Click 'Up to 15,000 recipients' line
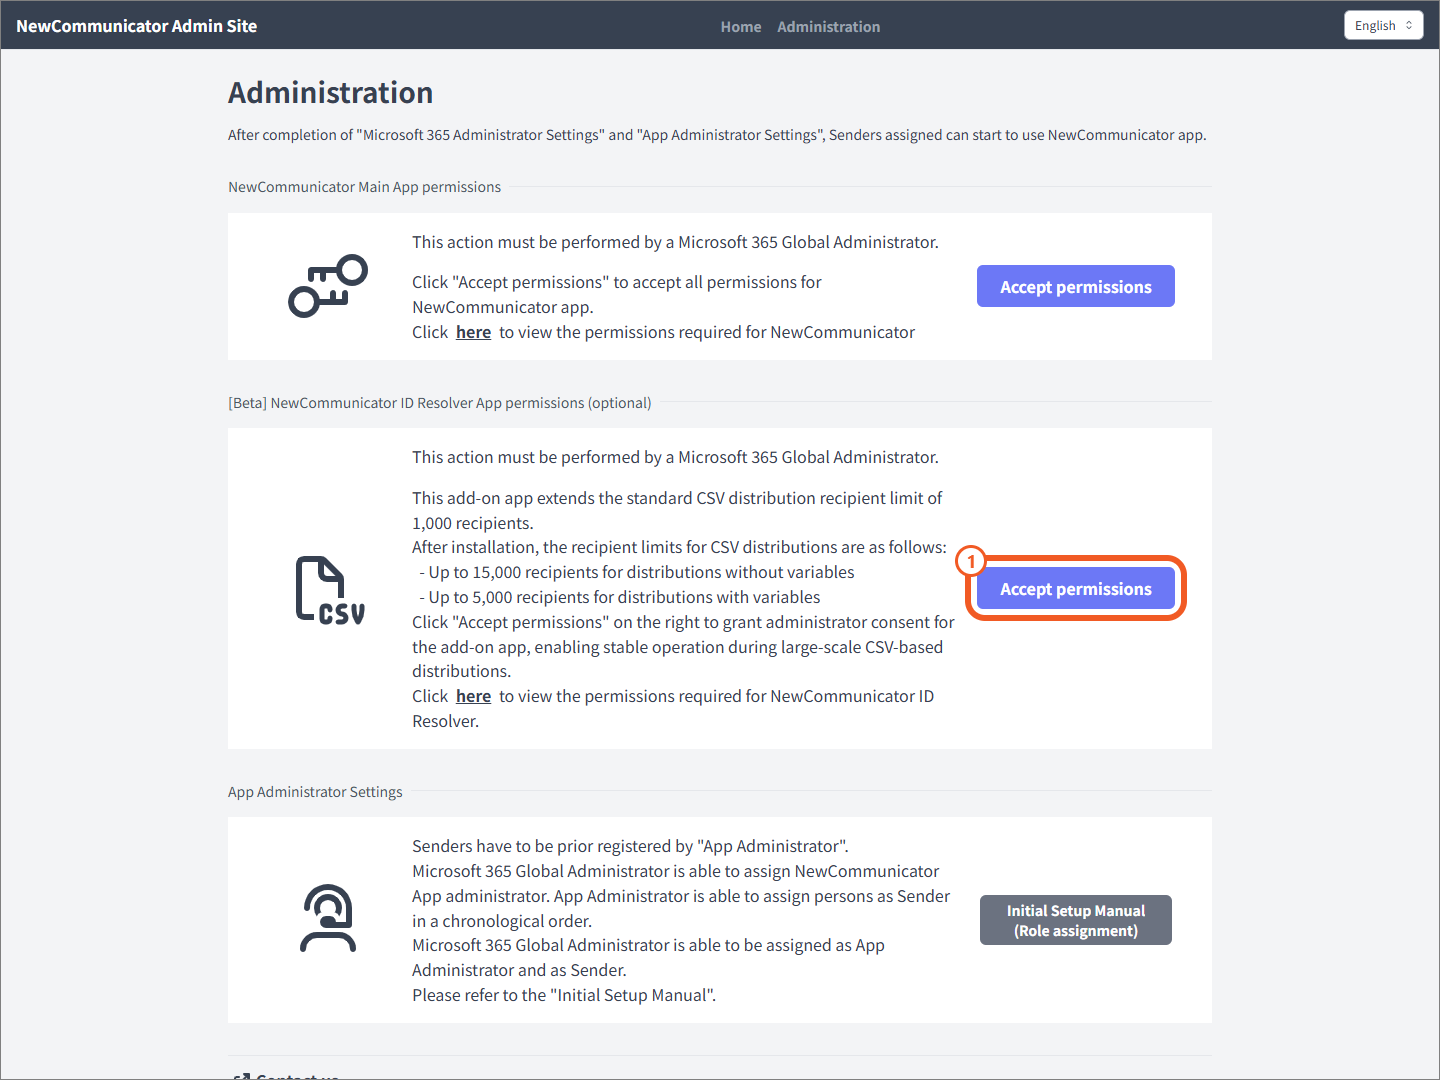 (x=637, y=572)
